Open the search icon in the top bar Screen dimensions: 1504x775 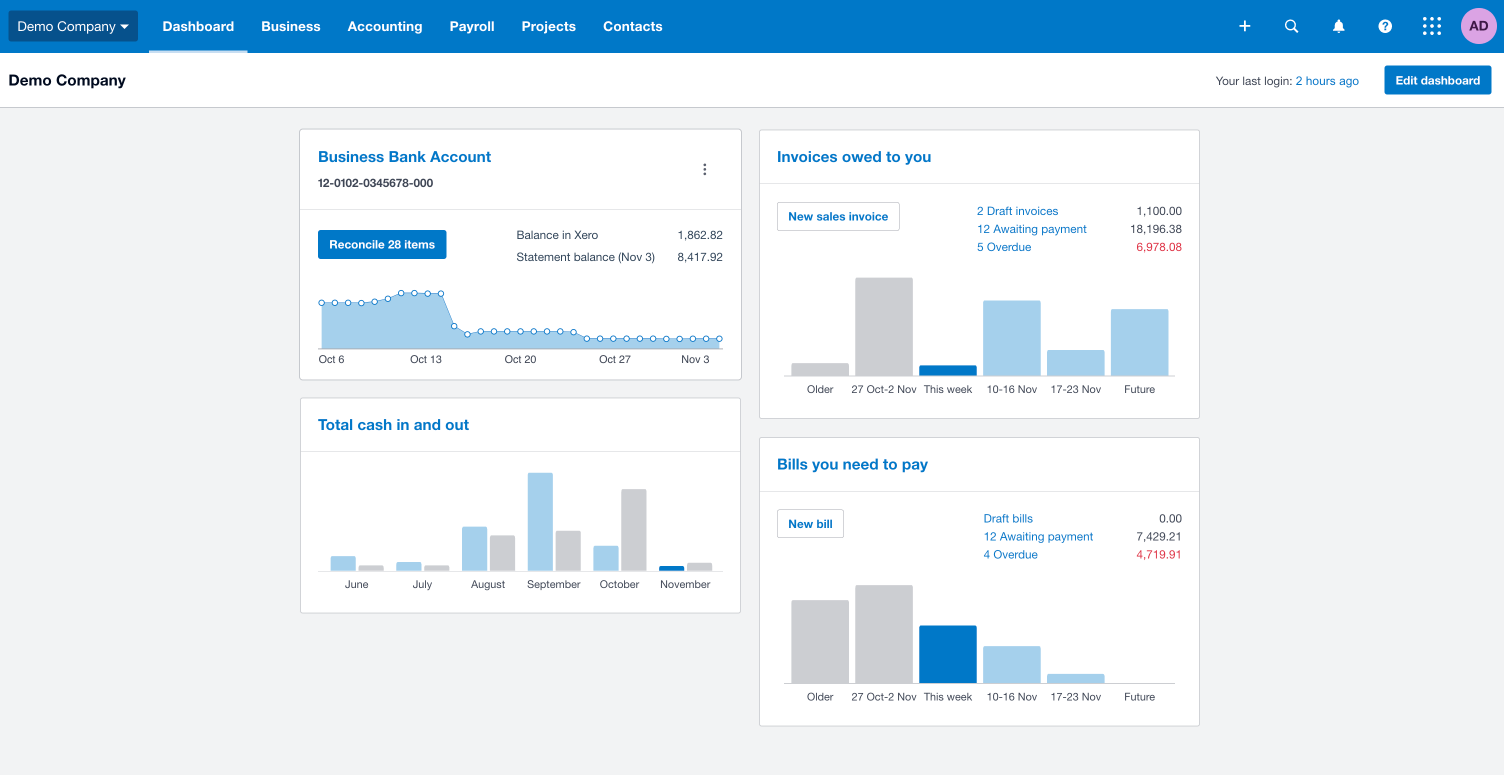1291,26
